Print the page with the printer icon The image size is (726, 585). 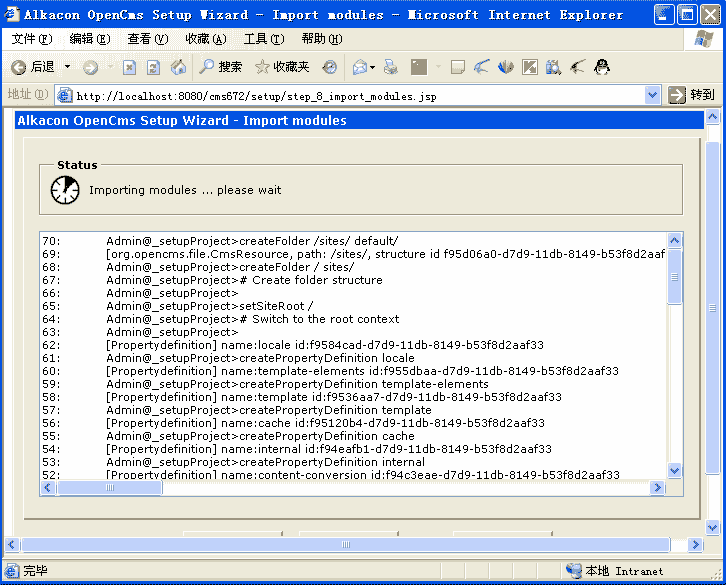[x=390, y=68]
